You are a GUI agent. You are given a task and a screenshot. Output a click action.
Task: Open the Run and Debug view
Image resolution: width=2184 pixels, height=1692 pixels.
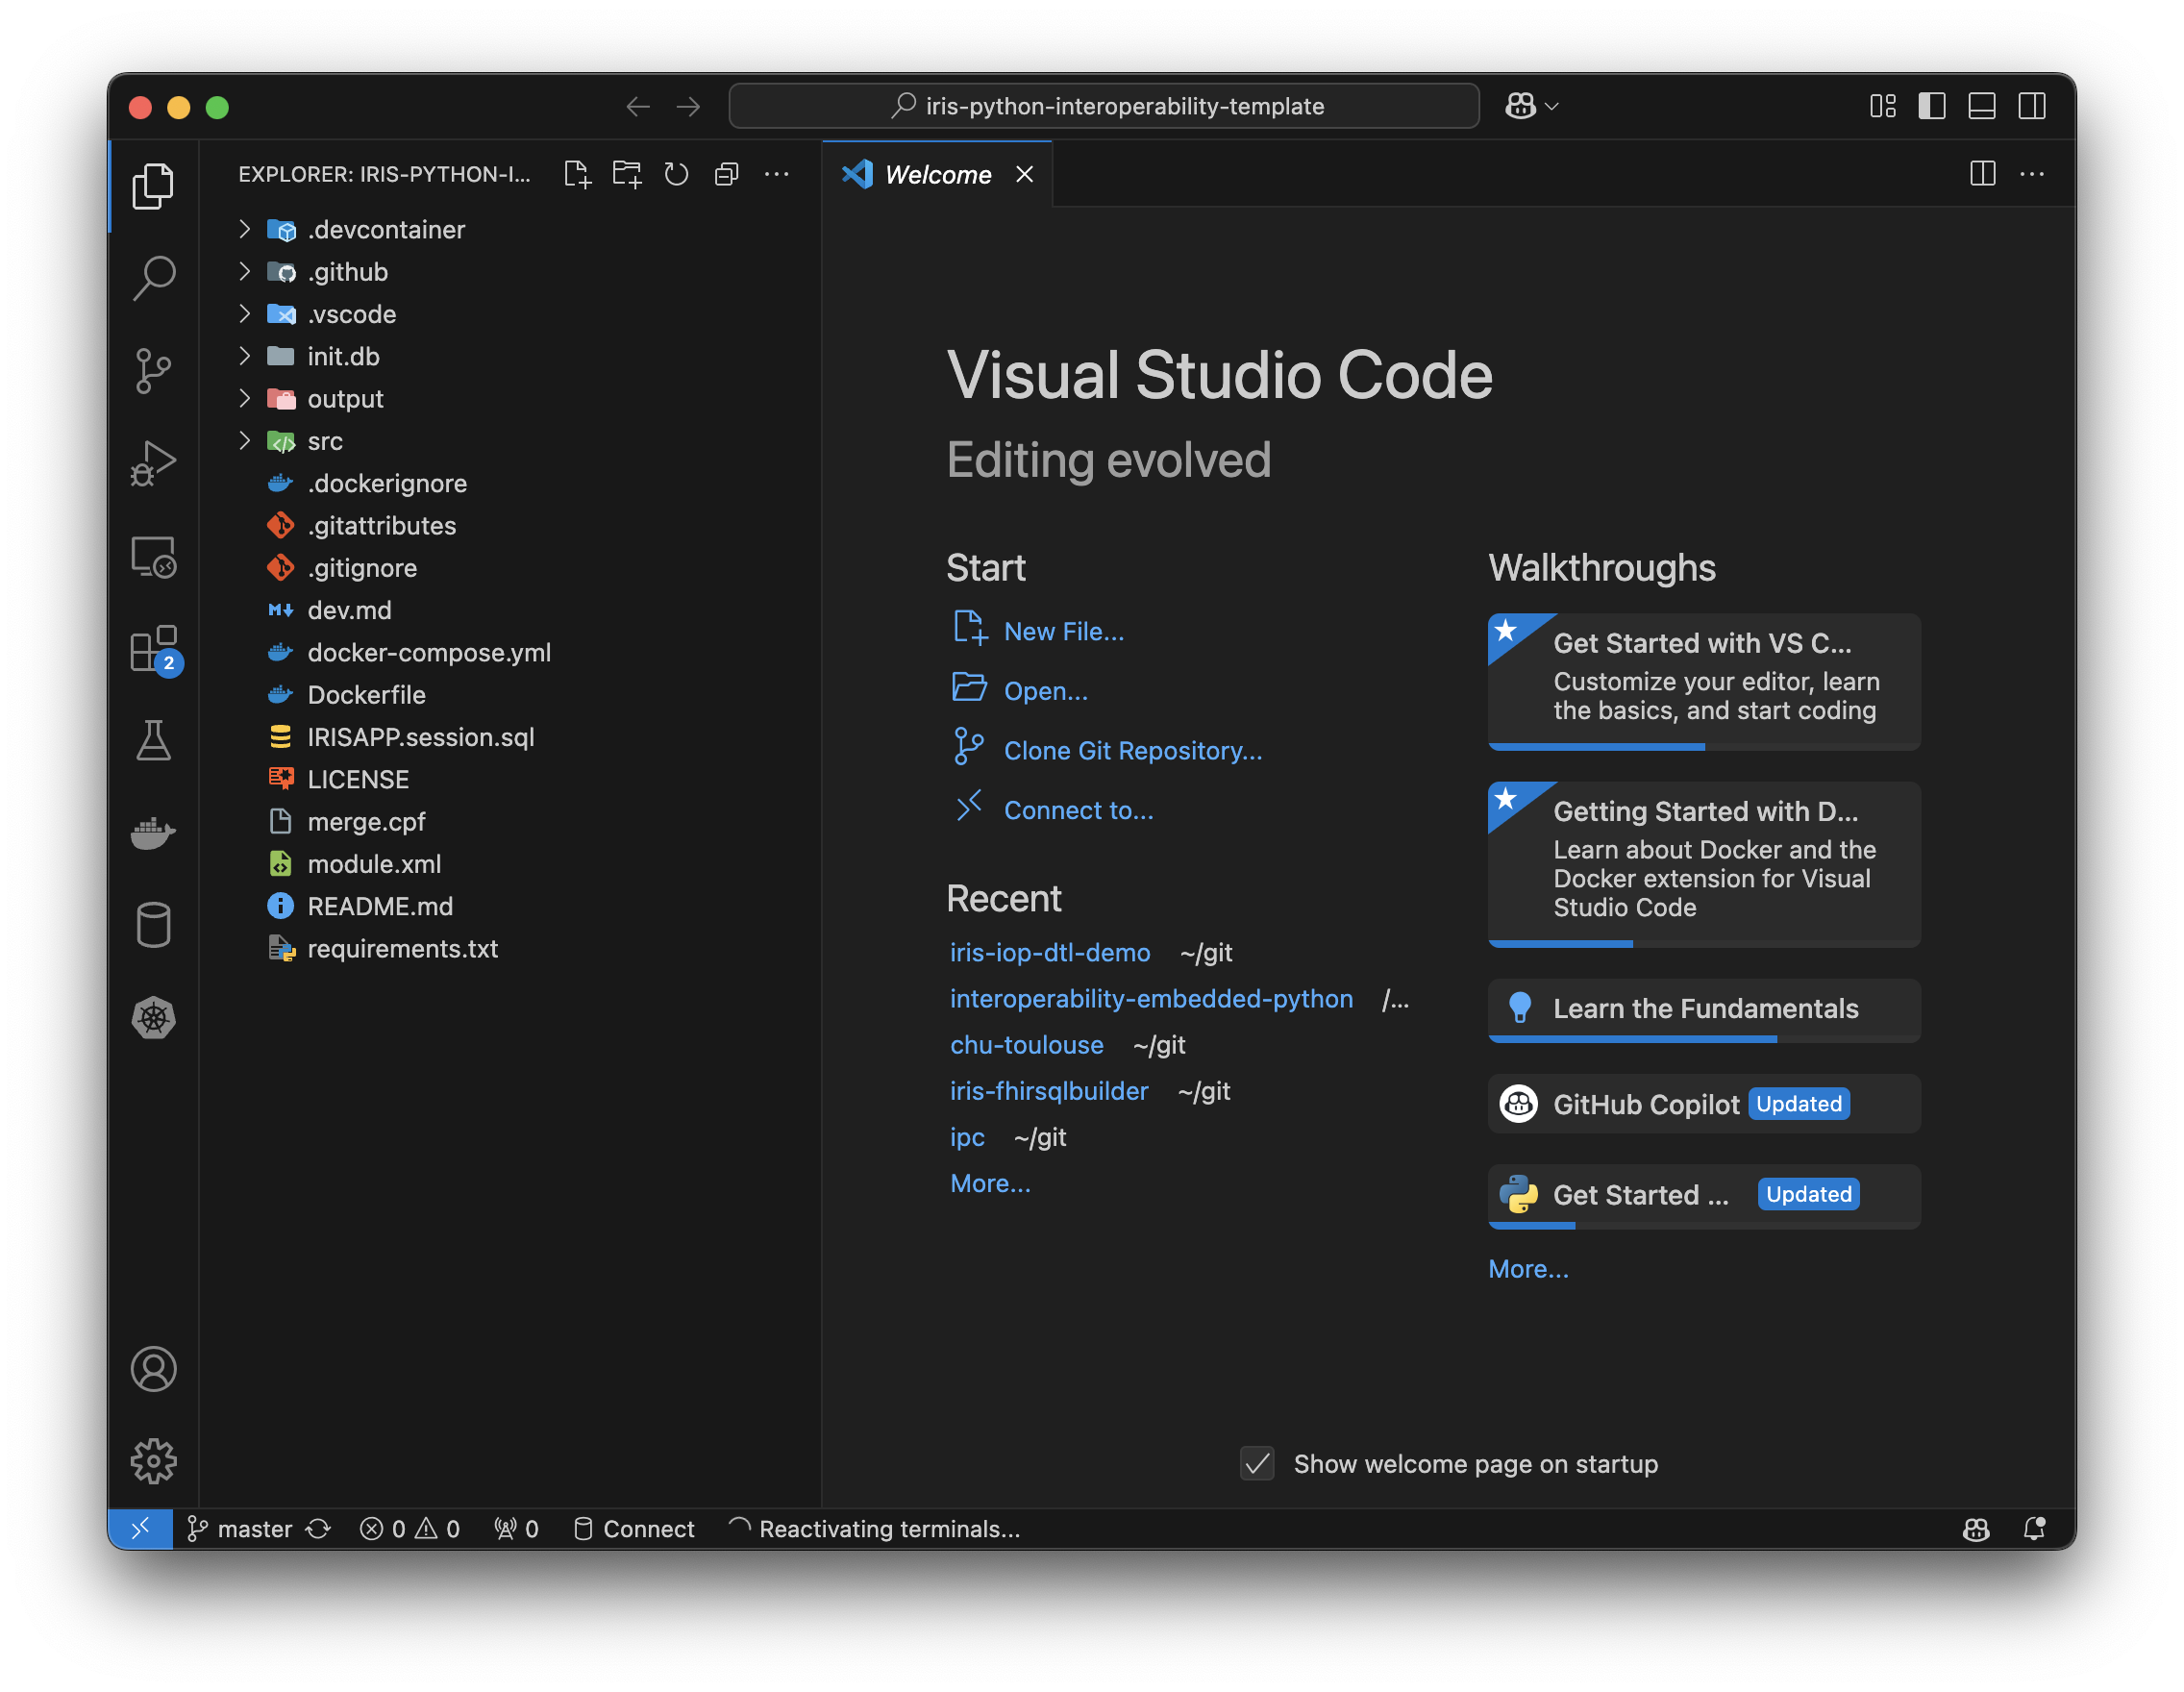coord(153,464)
